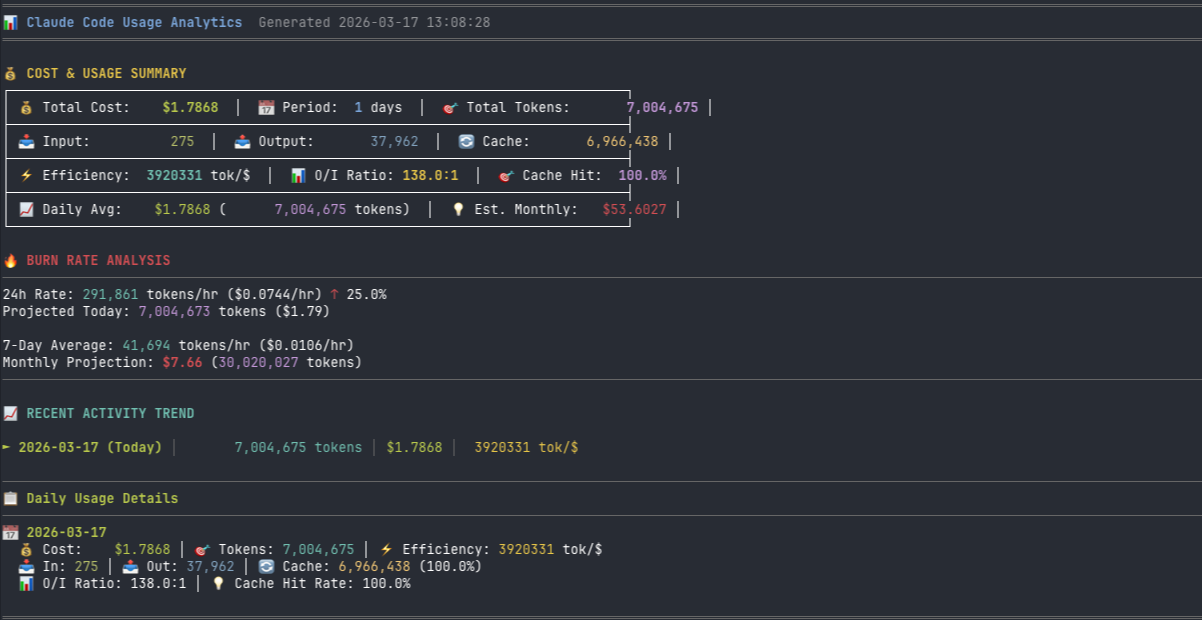The height and width of the screenshot is (620, 1202).
Task: Click the outbox tray icon beside Out: 37,962
Action: click(130, 567)
